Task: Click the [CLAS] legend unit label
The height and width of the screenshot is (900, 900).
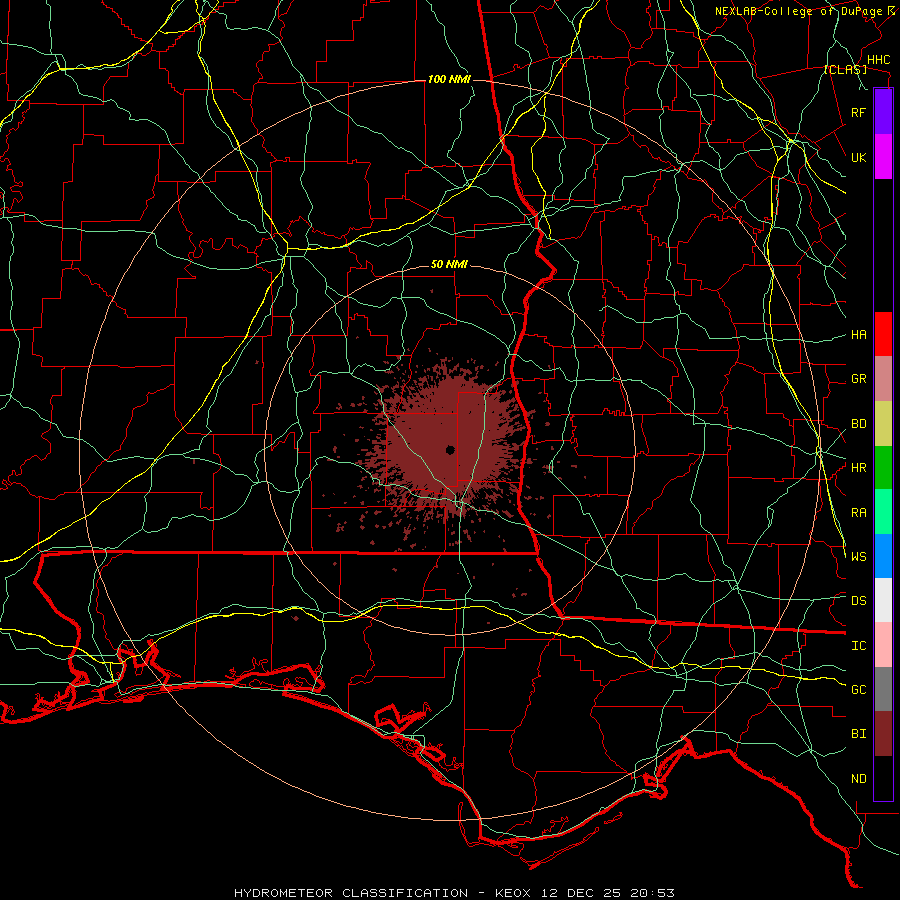Action: pyautogui.click(x=845, y=69)
